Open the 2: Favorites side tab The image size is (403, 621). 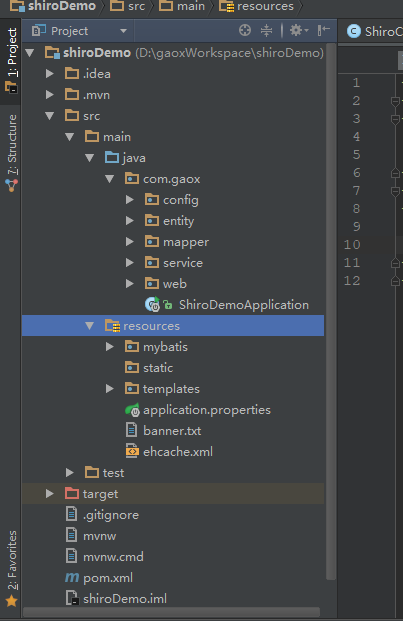11,568
